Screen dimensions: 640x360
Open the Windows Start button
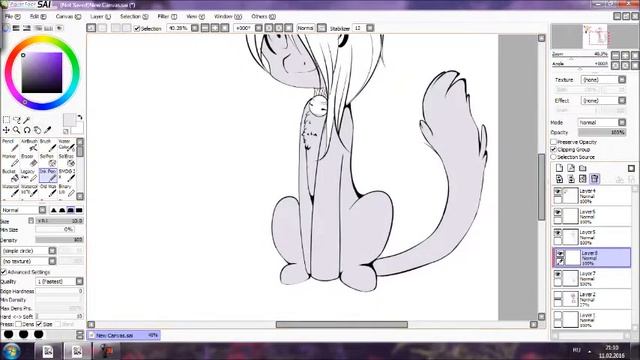(x=11, y=351)
